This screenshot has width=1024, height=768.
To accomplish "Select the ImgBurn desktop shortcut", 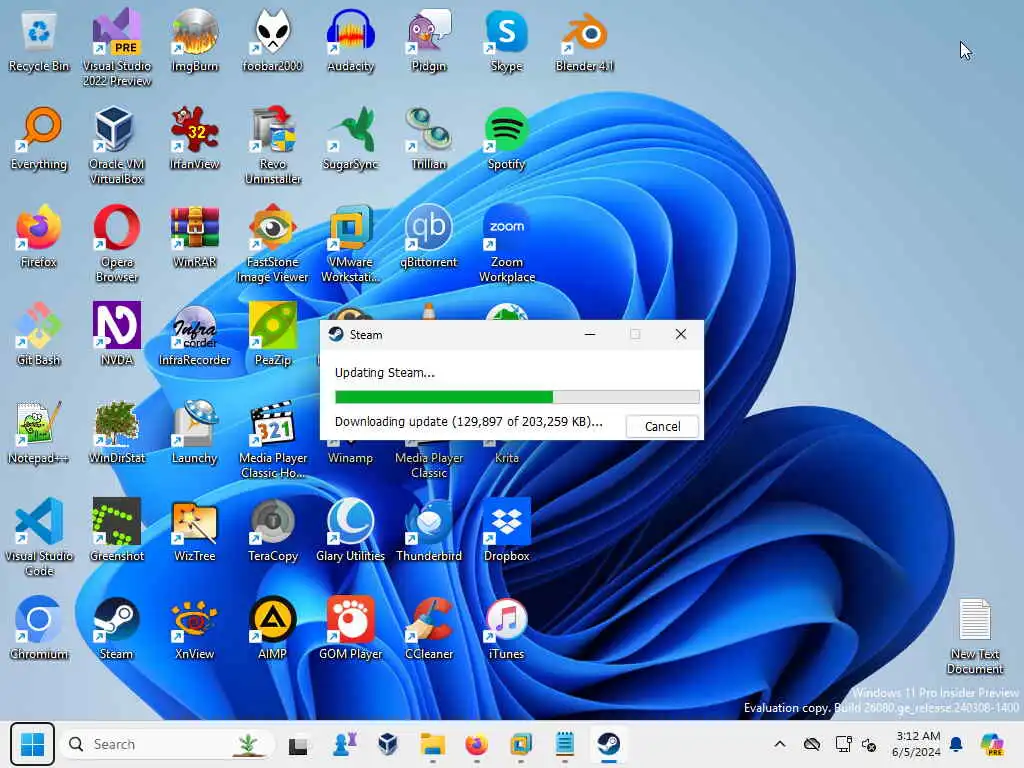I will point(195,40).
